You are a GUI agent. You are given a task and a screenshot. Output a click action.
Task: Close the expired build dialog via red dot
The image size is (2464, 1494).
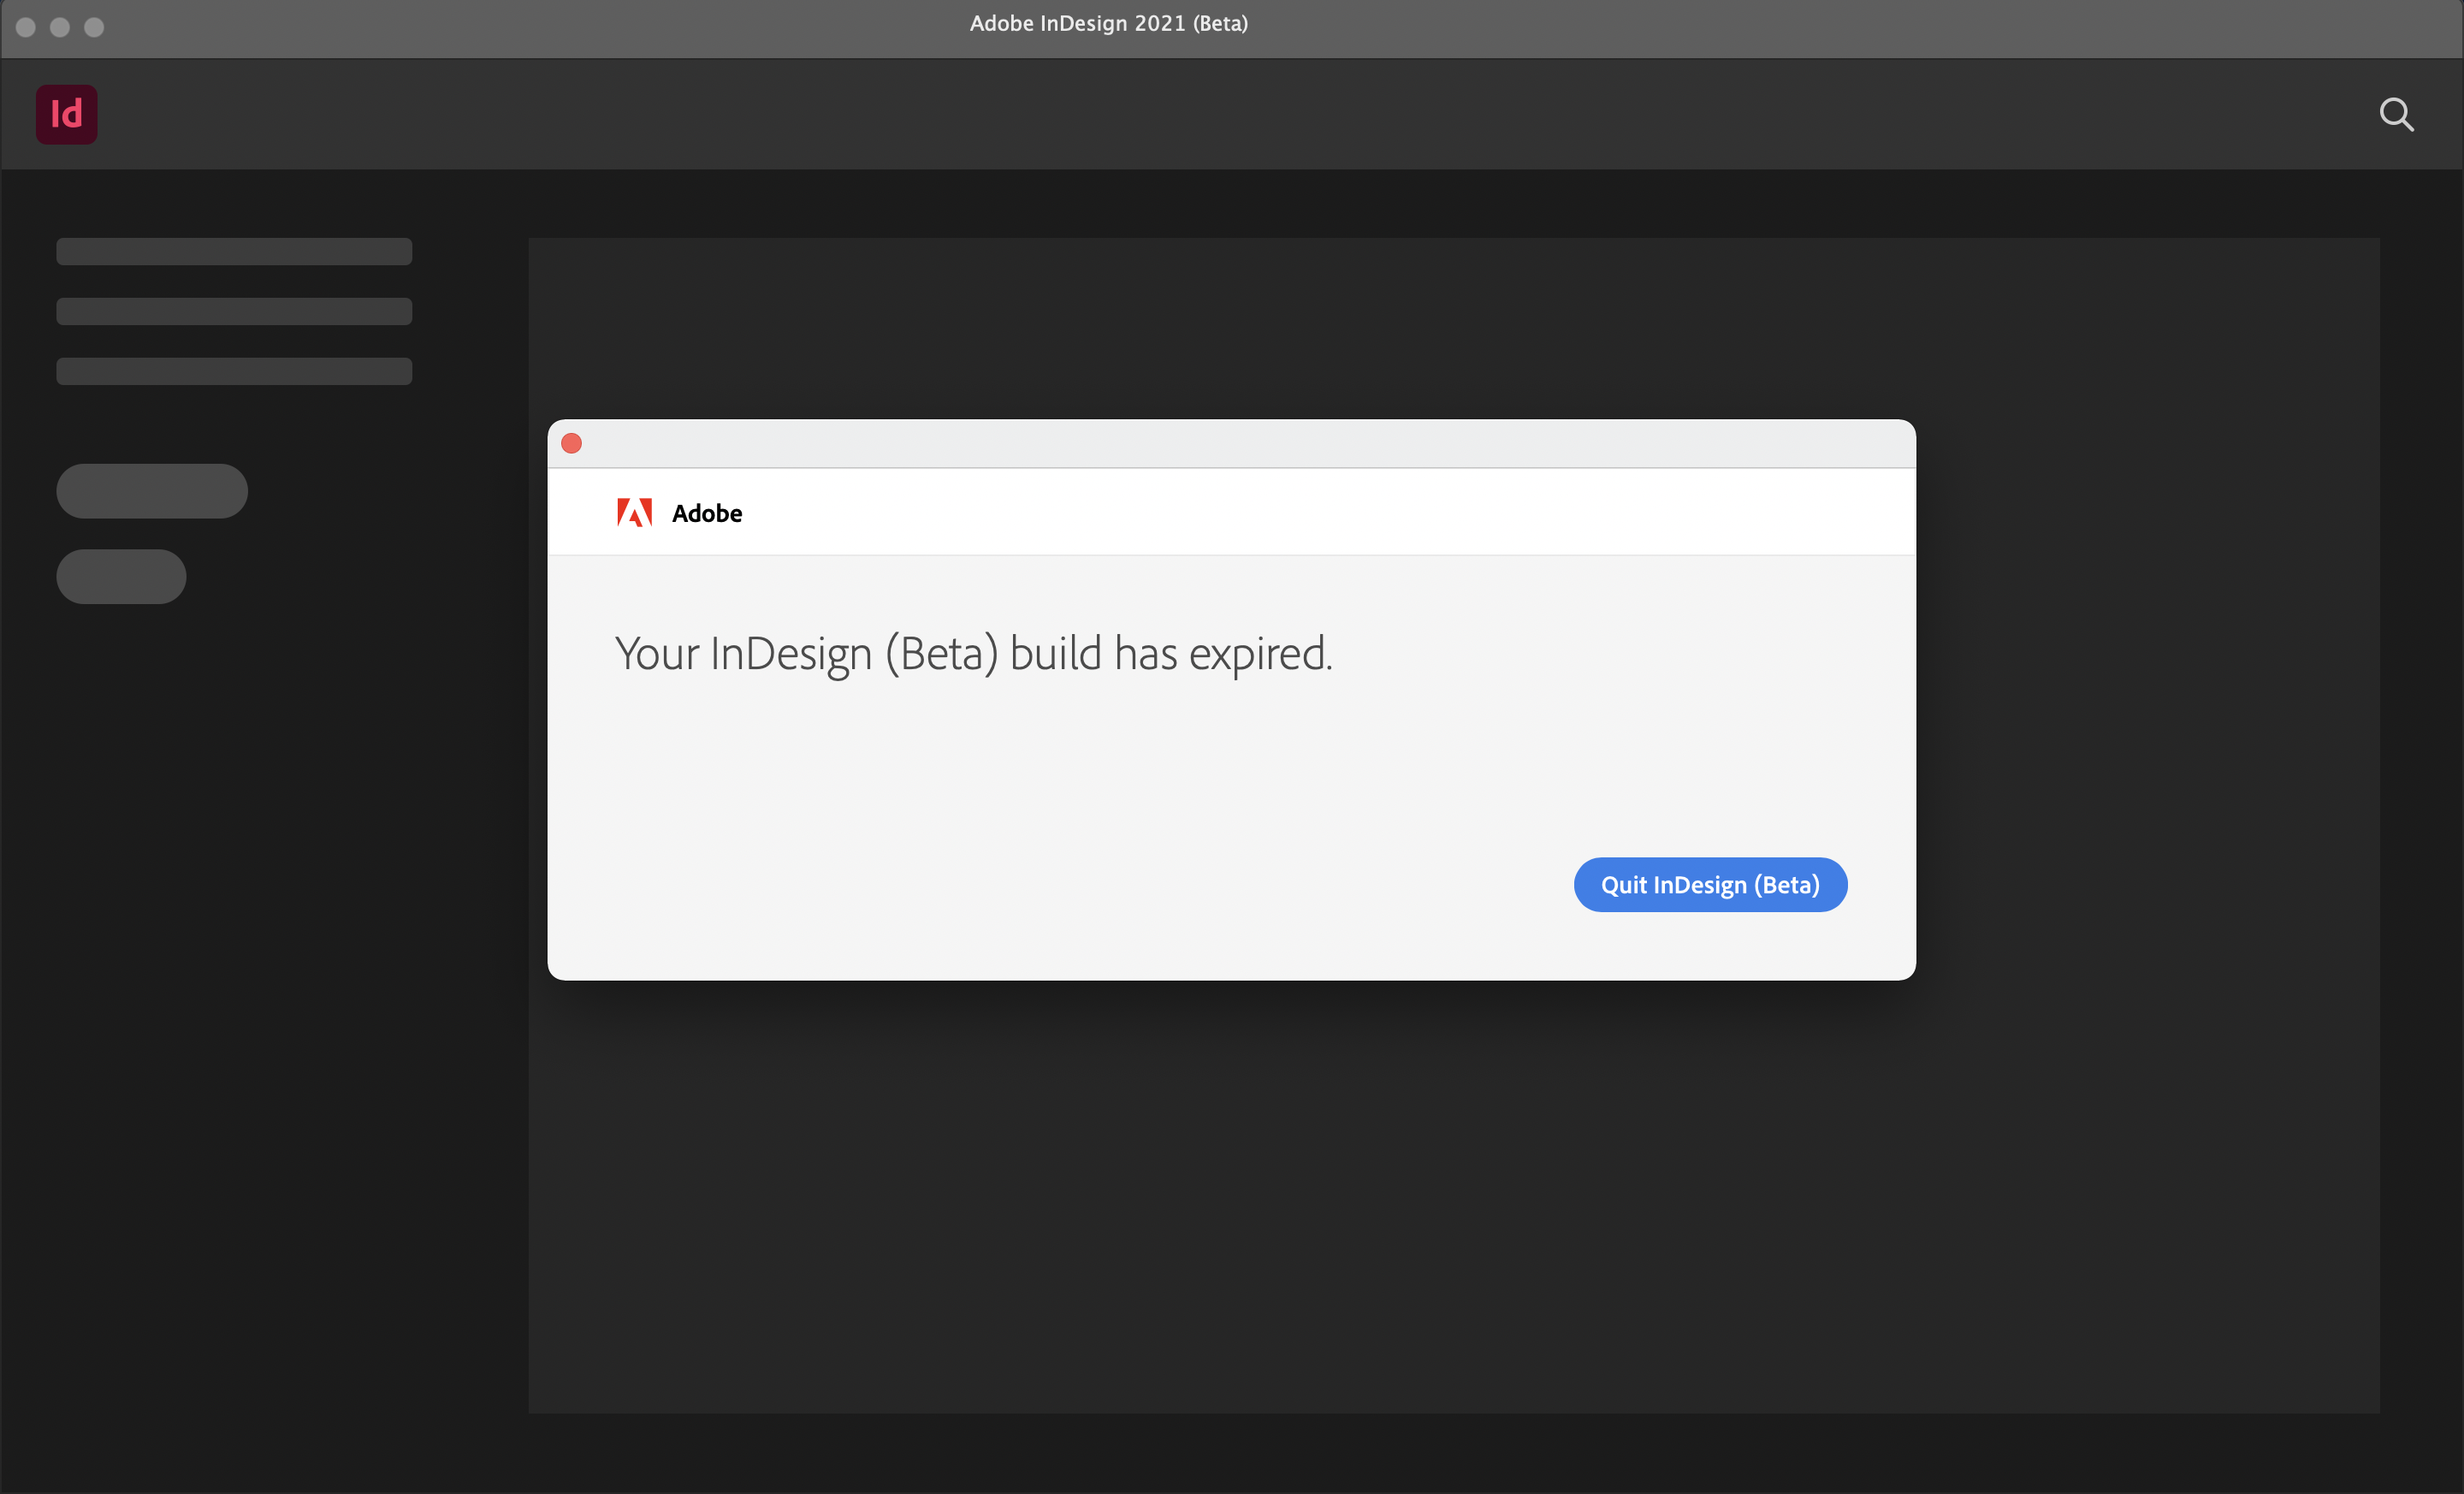coord(572,443)
